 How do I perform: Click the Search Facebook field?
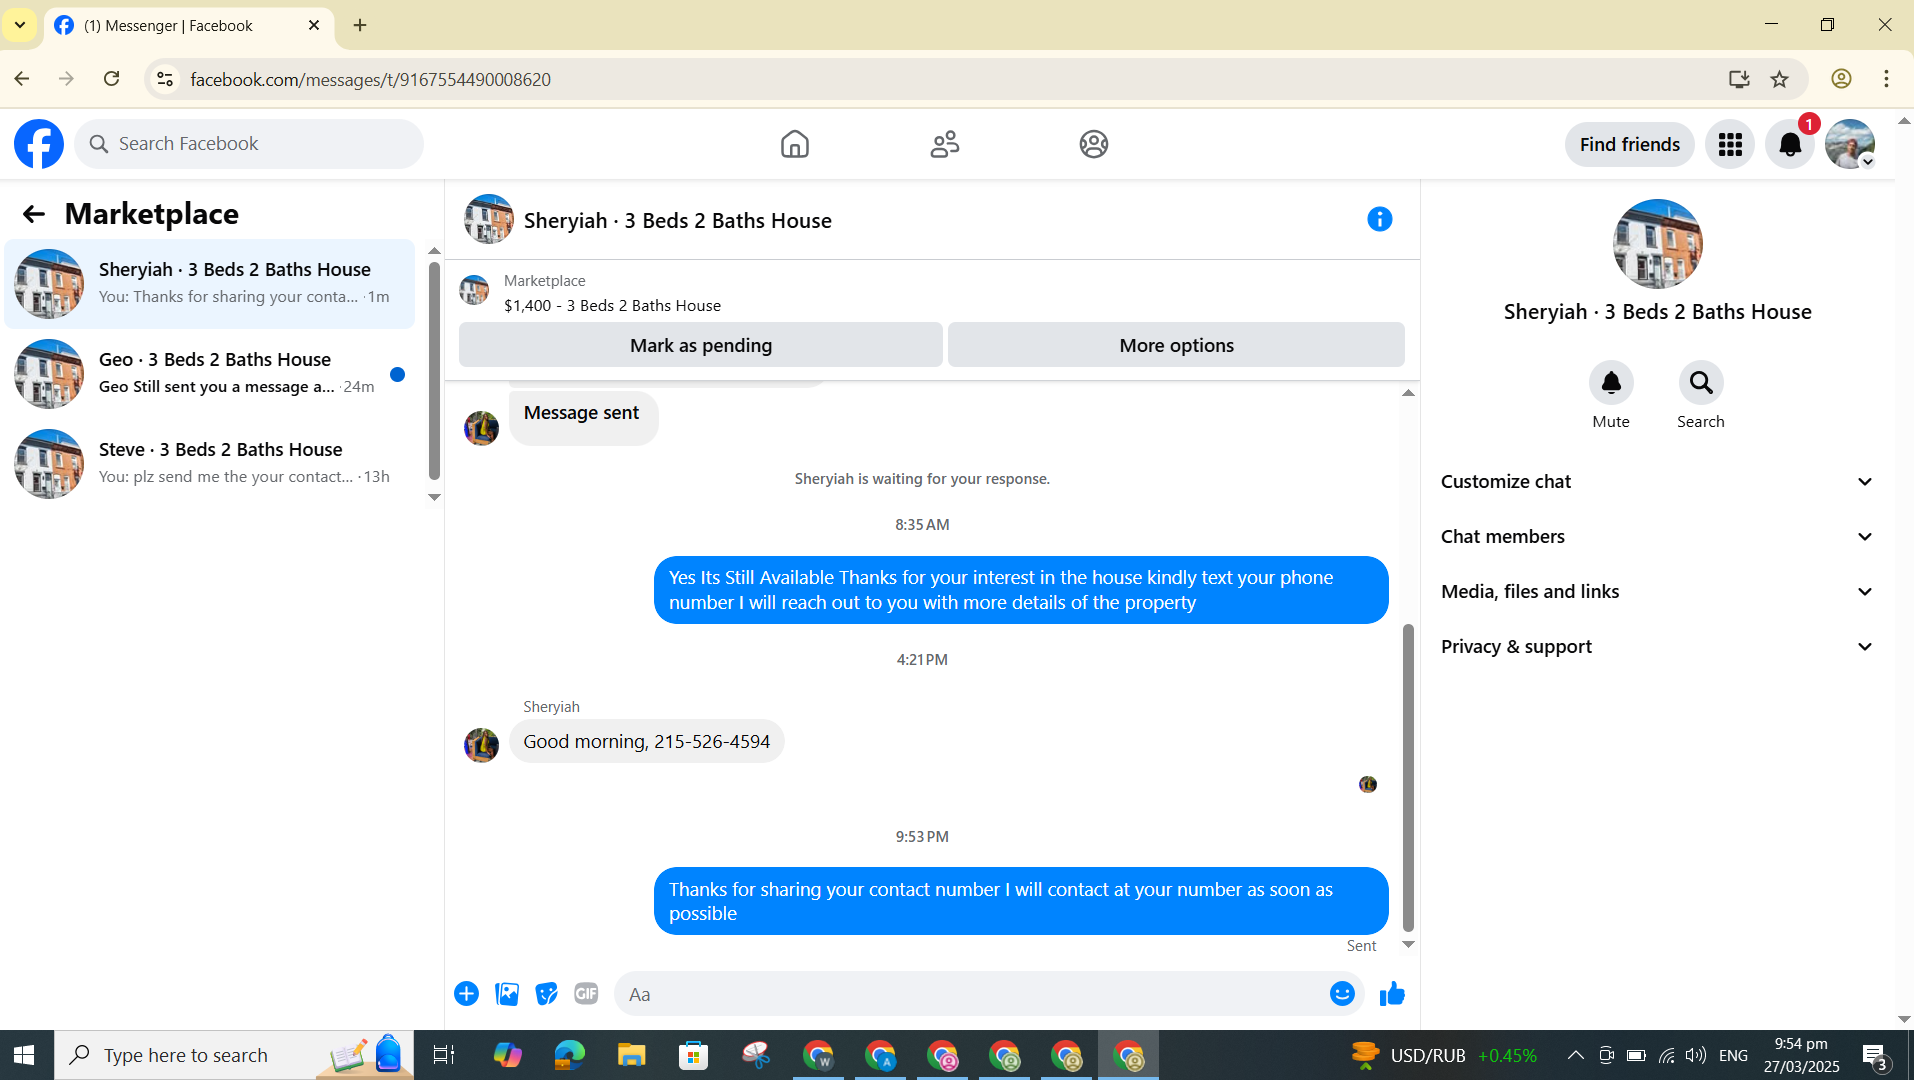tap(249, 144)
